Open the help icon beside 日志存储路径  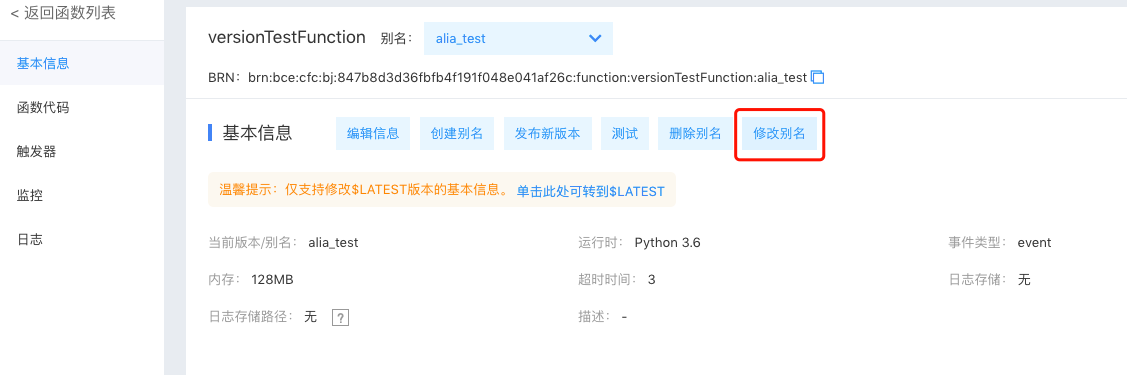(x=340, y=317)
